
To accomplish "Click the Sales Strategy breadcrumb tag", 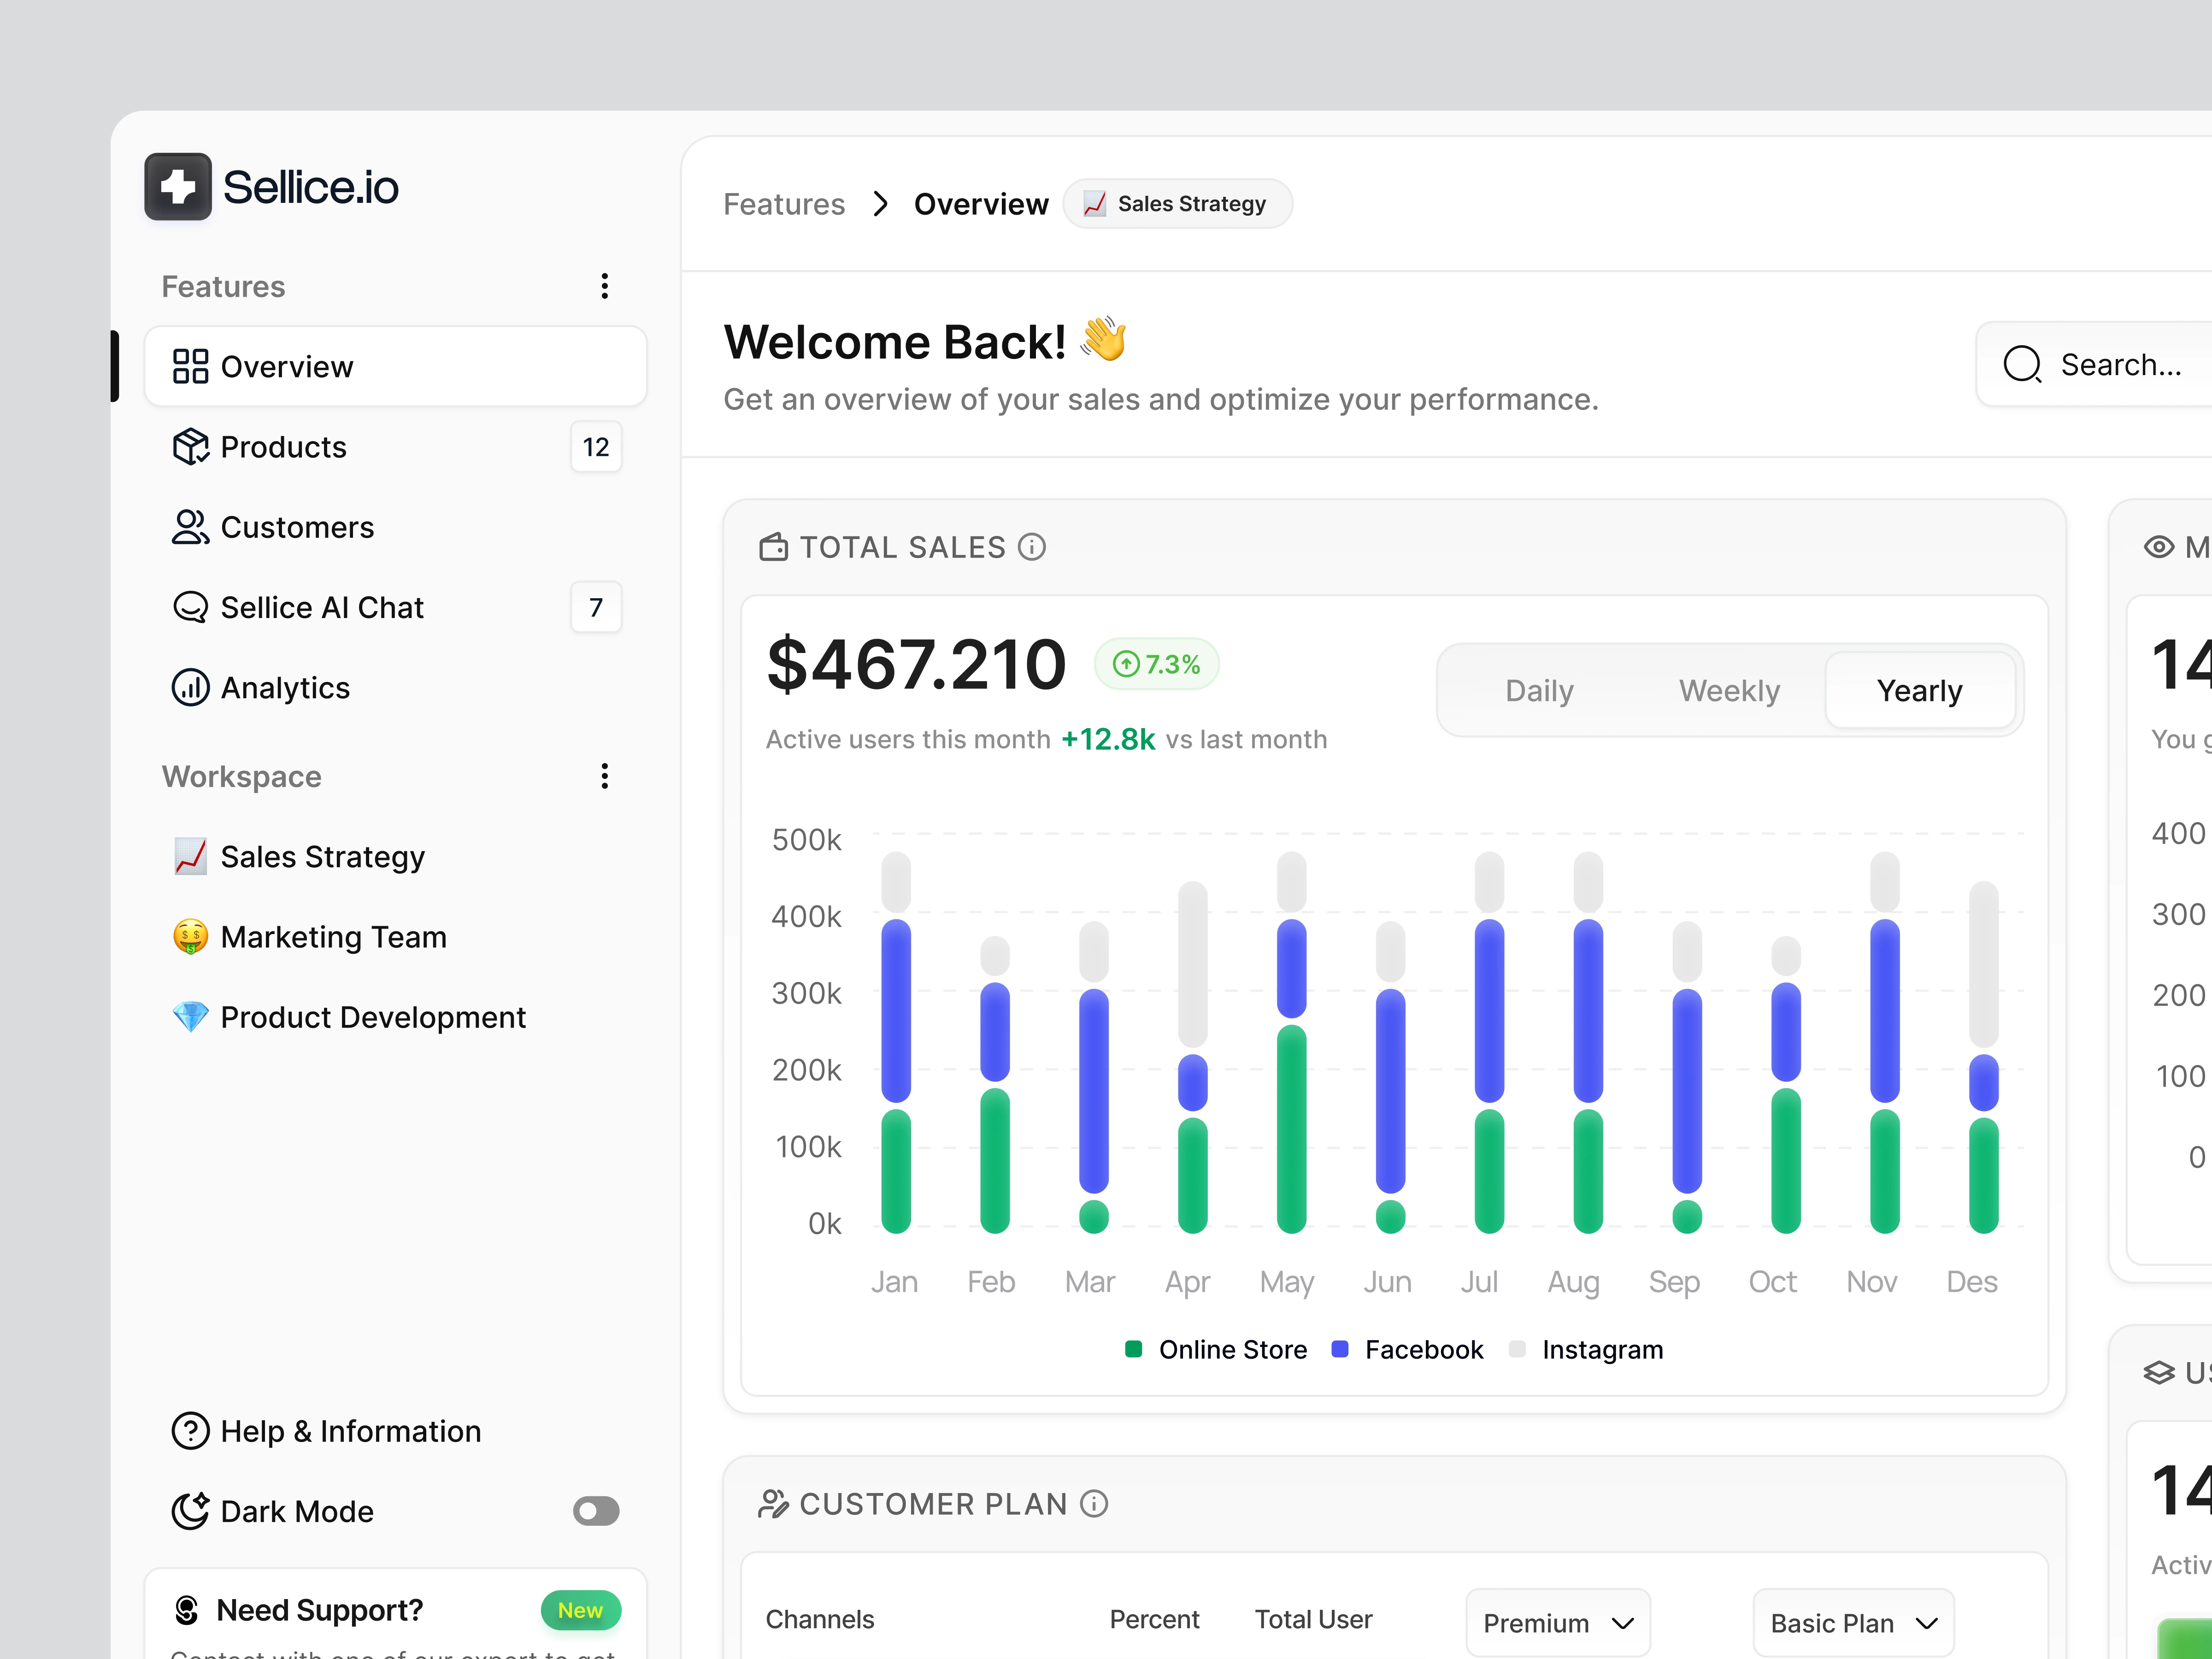I will pyautogui.click(x=1177, y=204).
